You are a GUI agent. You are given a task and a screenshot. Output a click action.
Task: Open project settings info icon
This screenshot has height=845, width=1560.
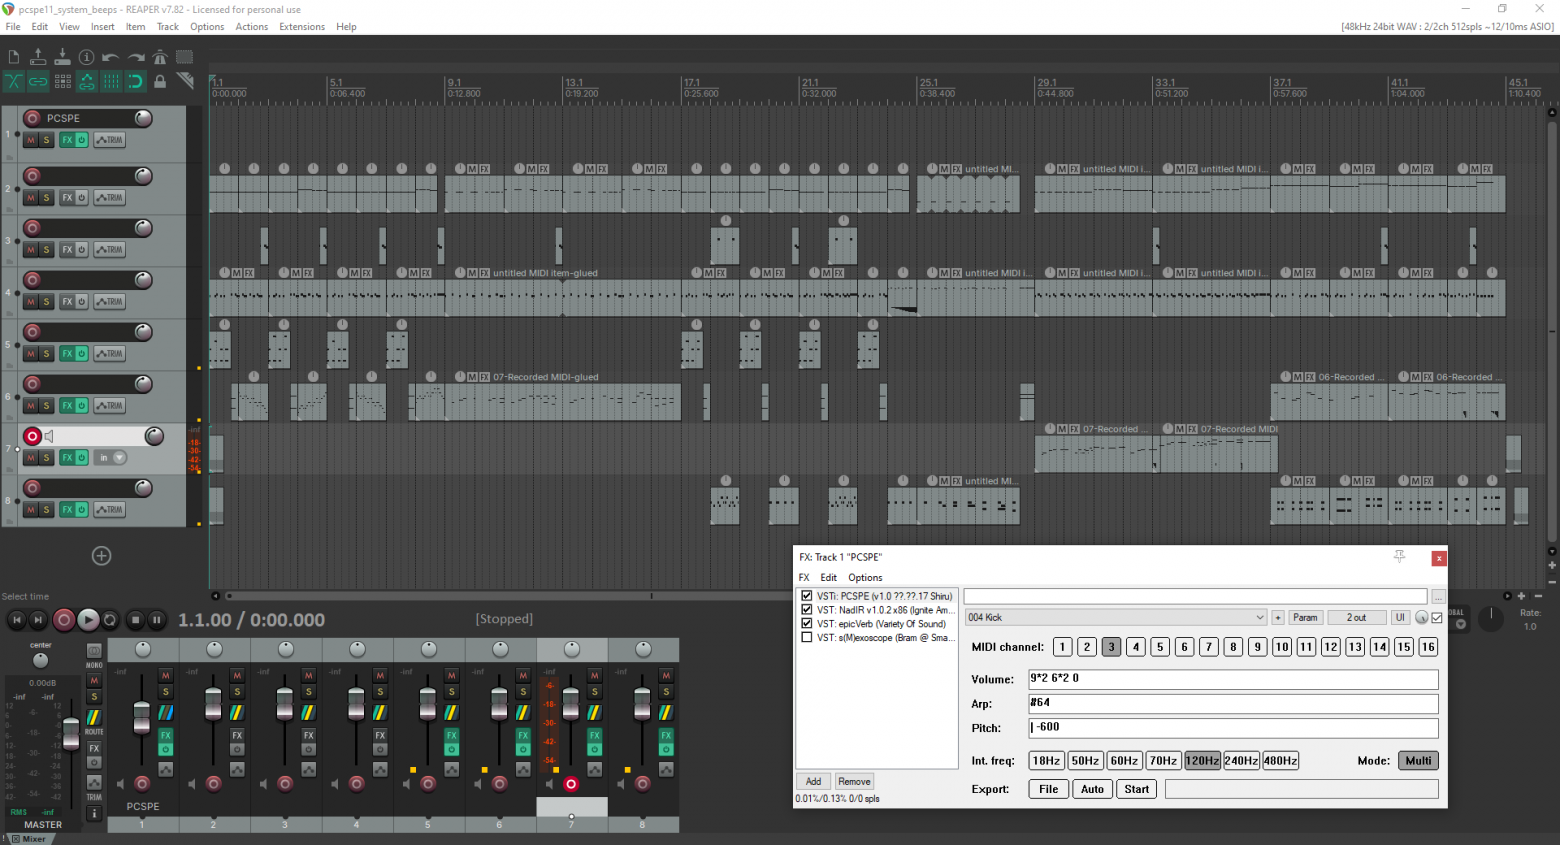(x=87, y=58)
